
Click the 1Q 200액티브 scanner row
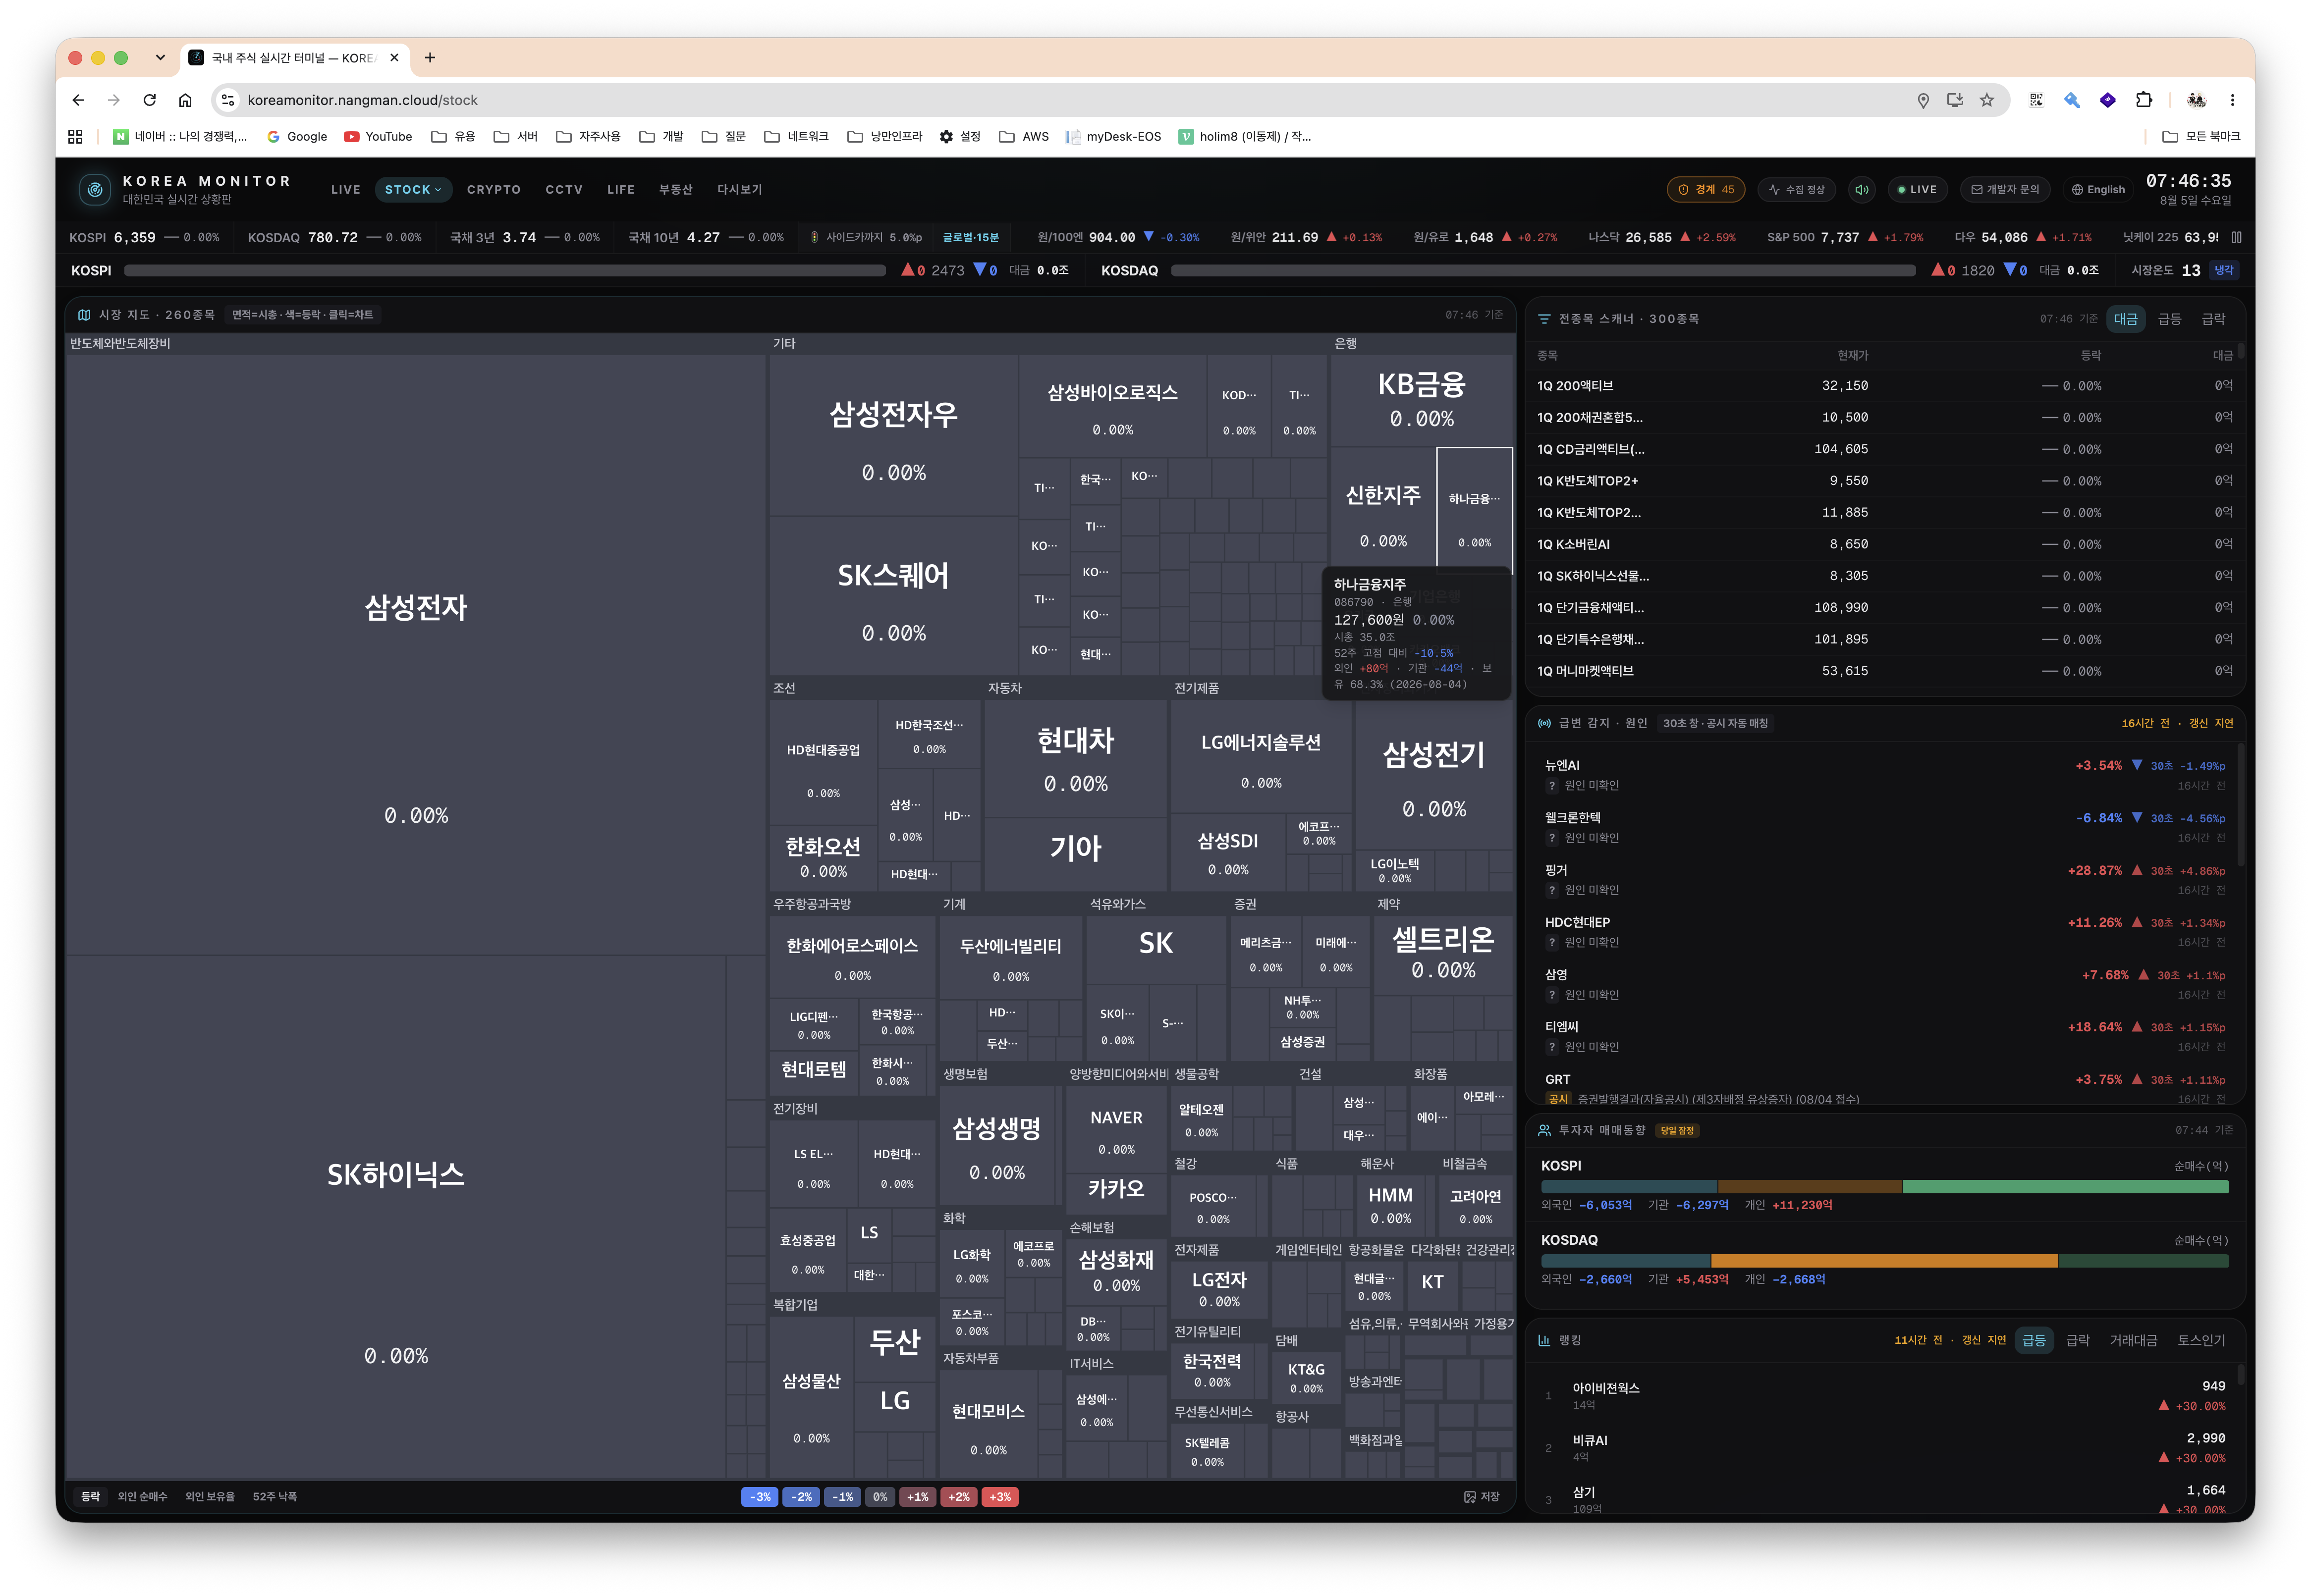click(x=1884, y=386)
